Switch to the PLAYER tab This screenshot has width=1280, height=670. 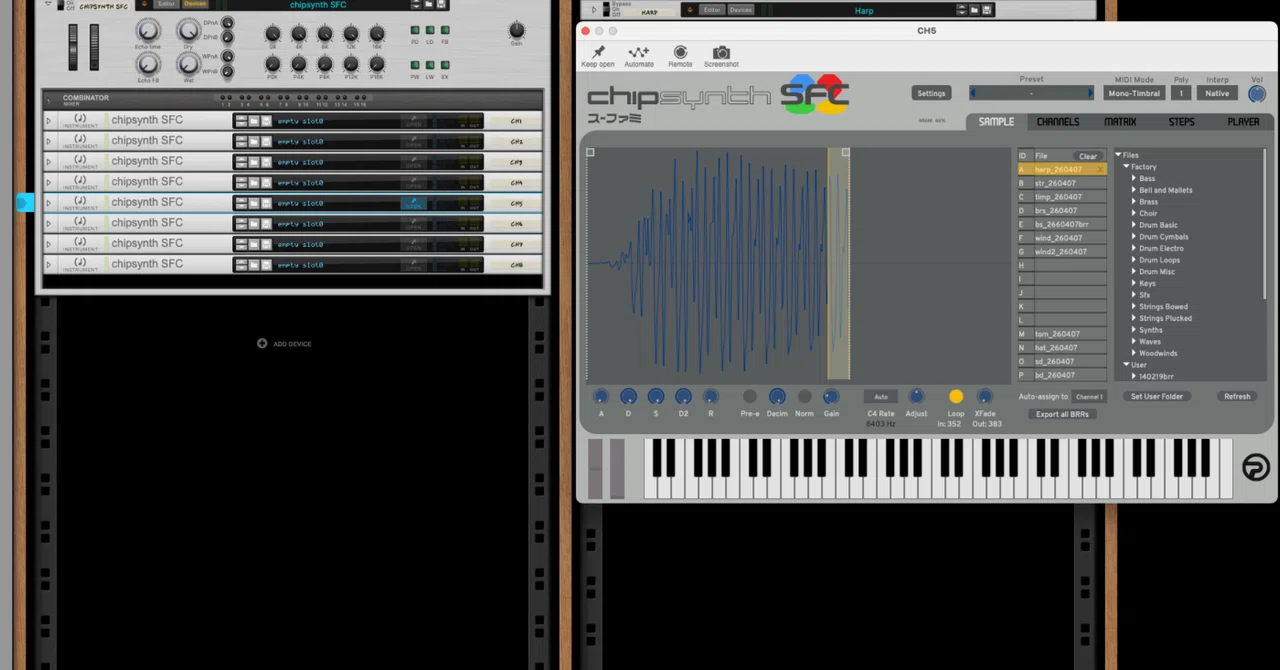pos(1243,122)
